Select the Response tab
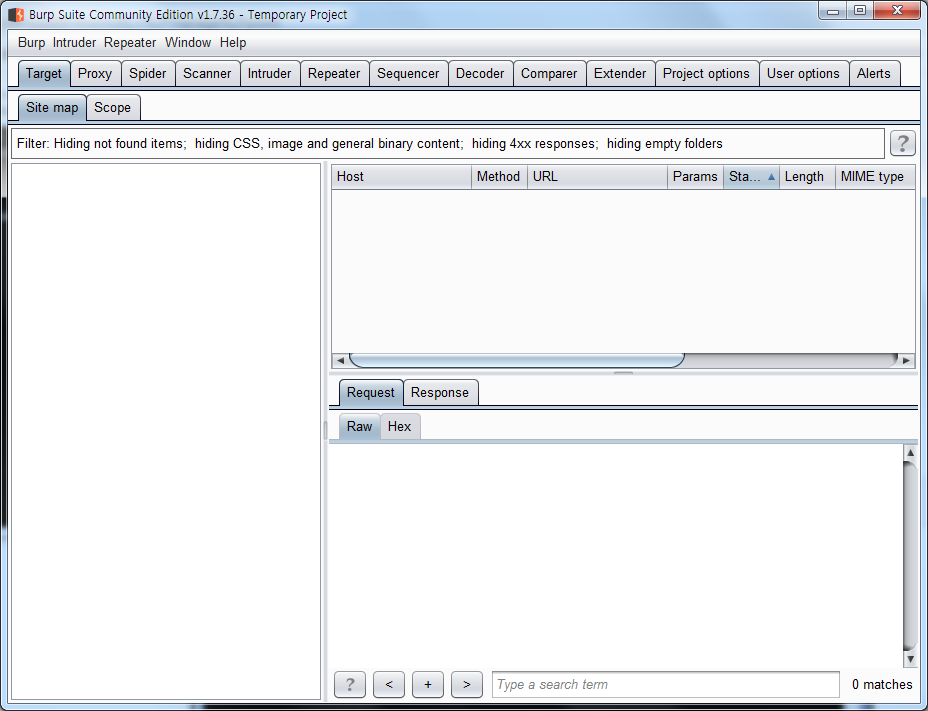The image size is (928, 711). (440, 393)
